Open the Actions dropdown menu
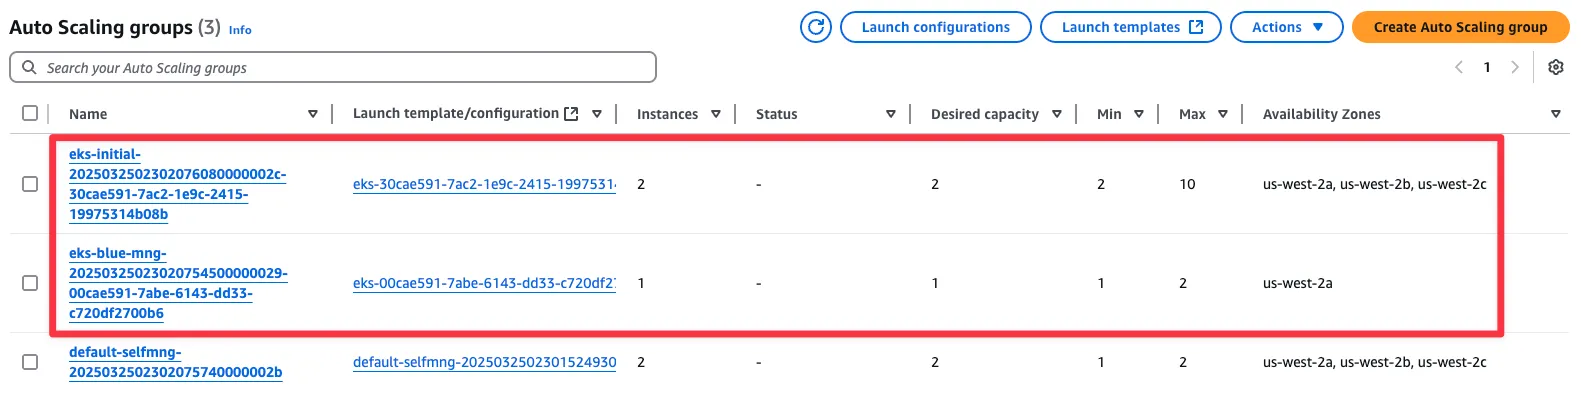Viewport: 1581px width, 408px height. (x=1286, y=27)
